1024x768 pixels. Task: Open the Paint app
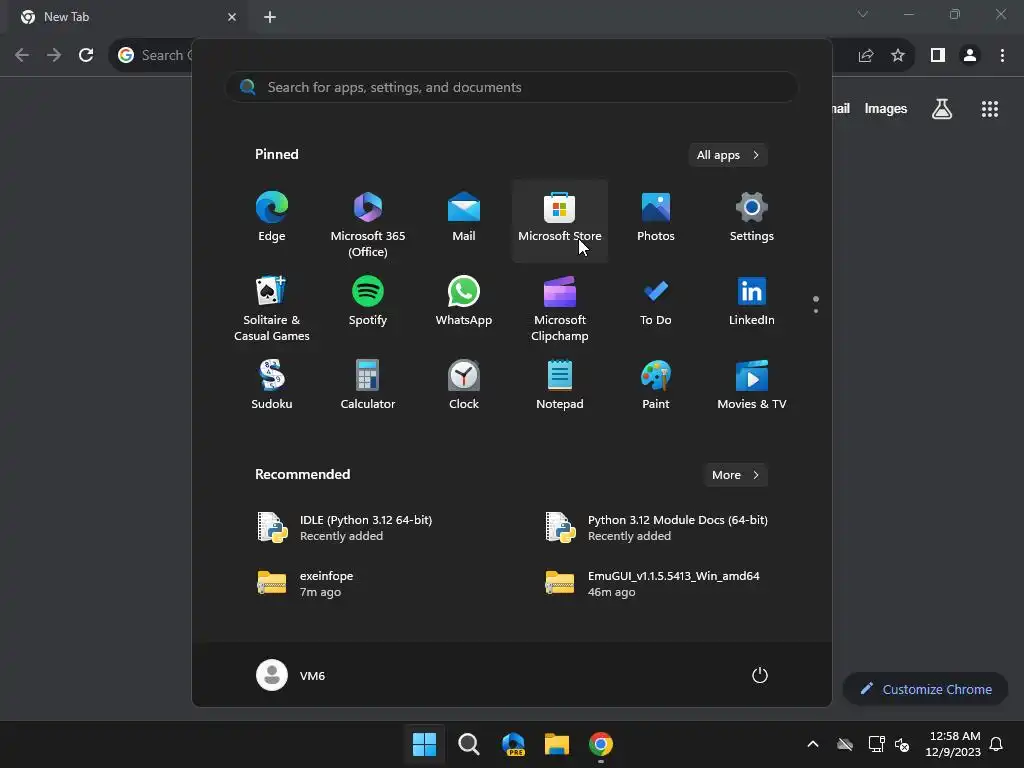pyautogui.click(x=656, y=385)
